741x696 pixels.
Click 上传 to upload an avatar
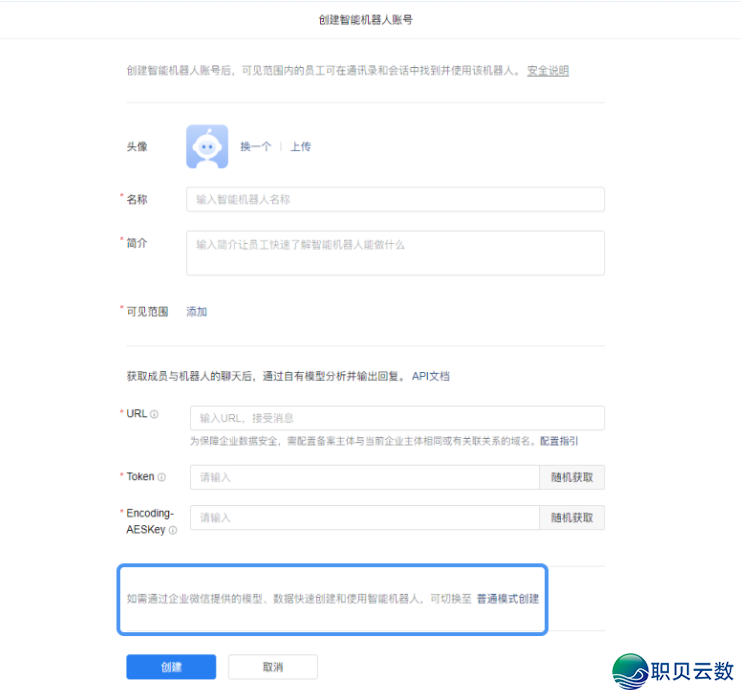click(301, 147)
